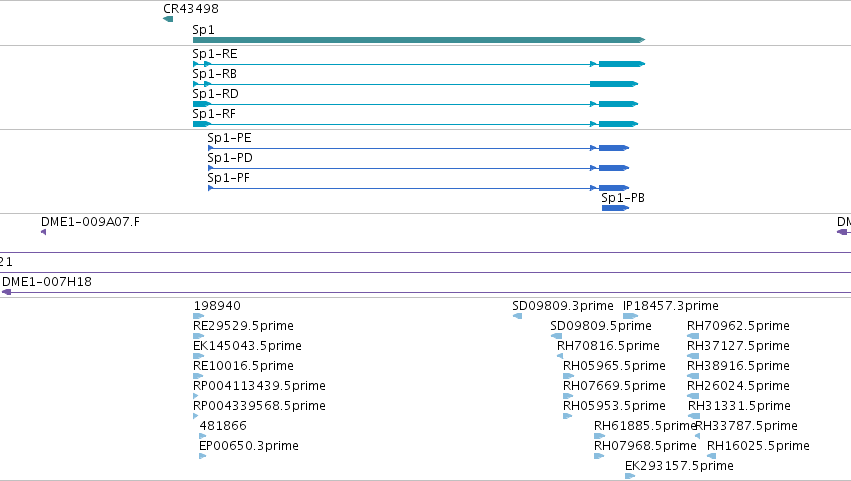Select the RE29529.5prime EST label
Viewport: 851px width, 481px height.
243,326
